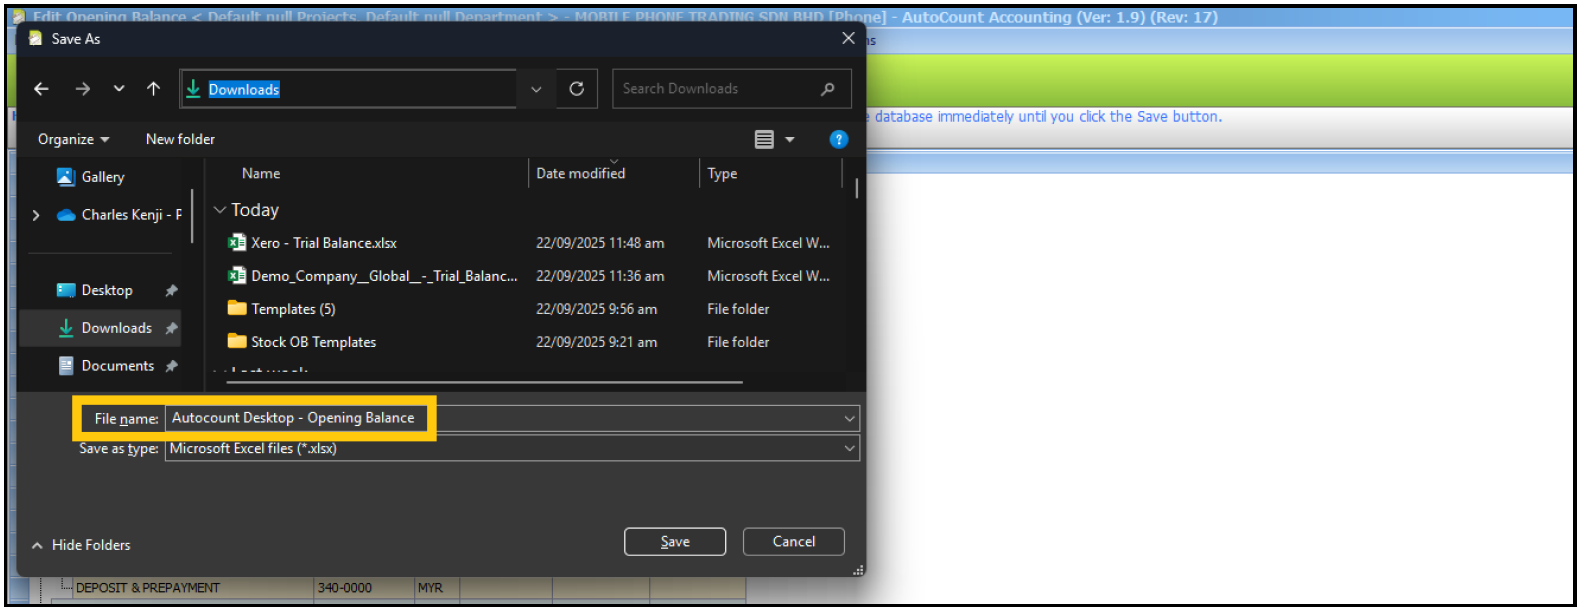The width and height of the screenshot is (1581, 612).
Task: Click Excel icon of Demo_Company file
Action: [x=237, y=275]
